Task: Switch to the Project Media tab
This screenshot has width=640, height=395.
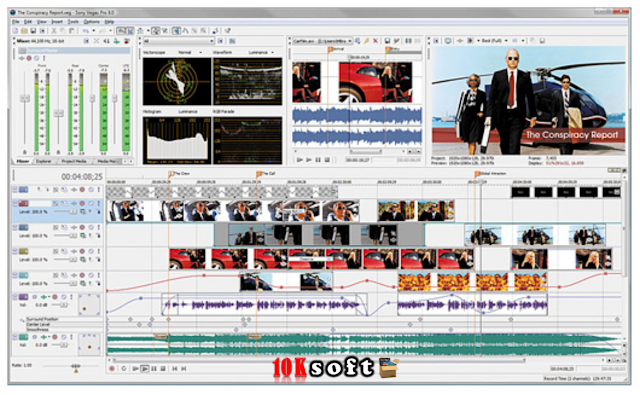Action: point(74,161)
